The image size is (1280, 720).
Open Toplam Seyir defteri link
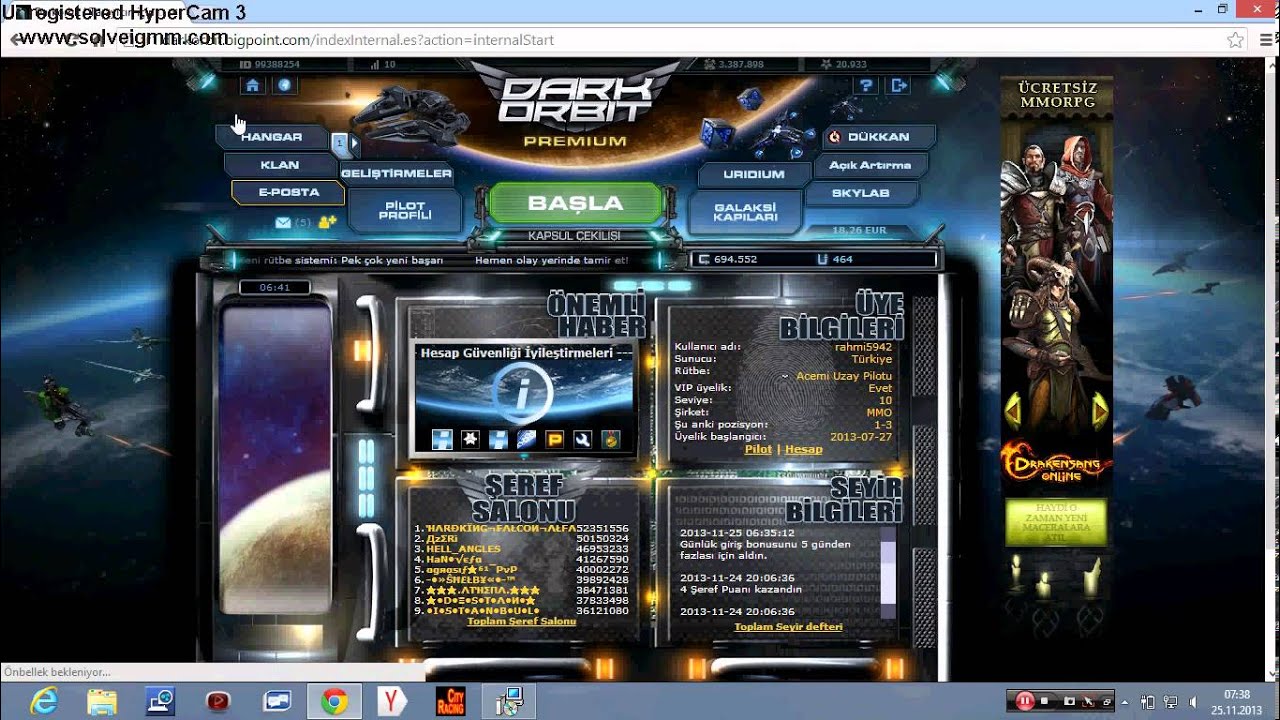point(788,627)
